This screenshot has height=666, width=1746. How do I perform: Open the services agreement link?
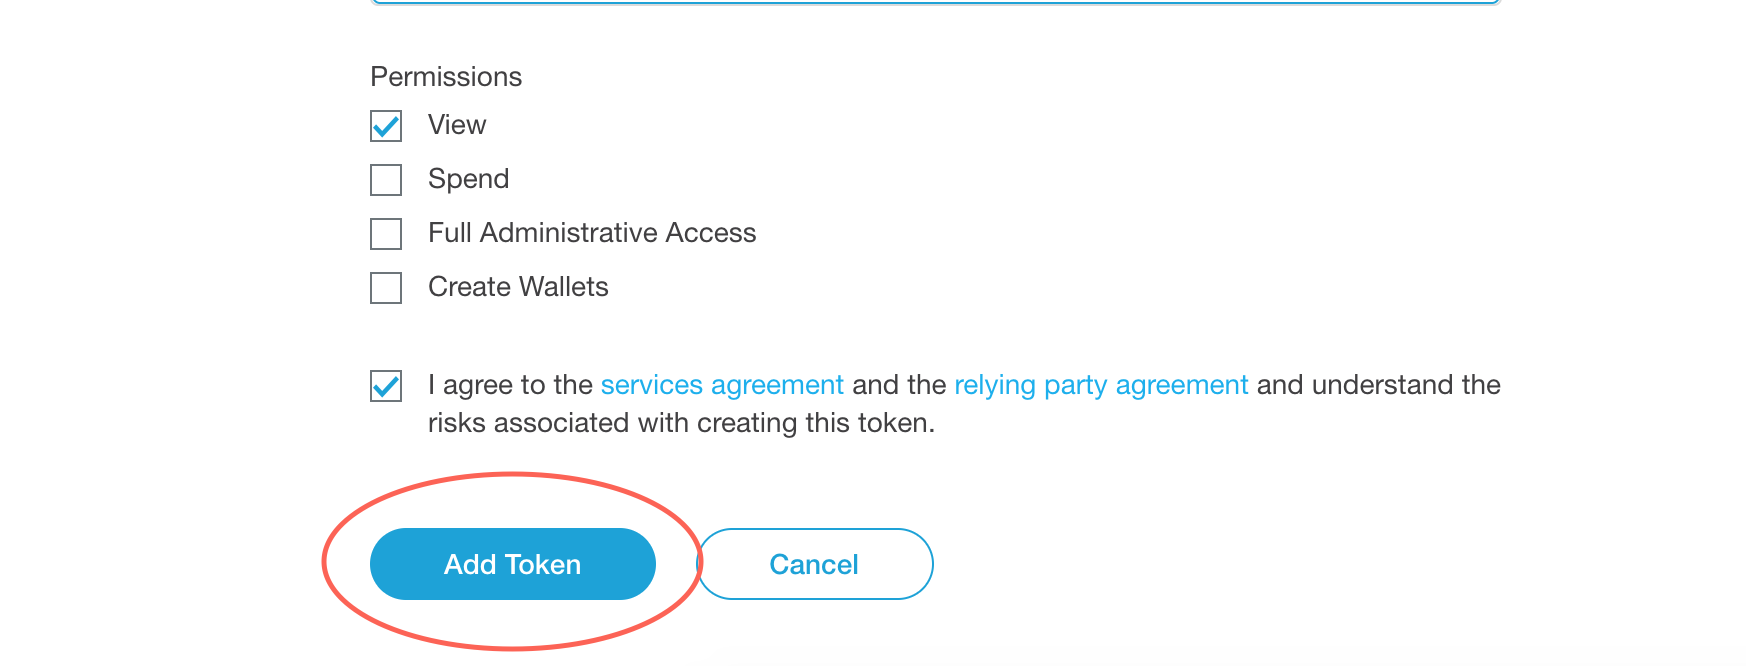pyautogui.click(x=722, y=385)
